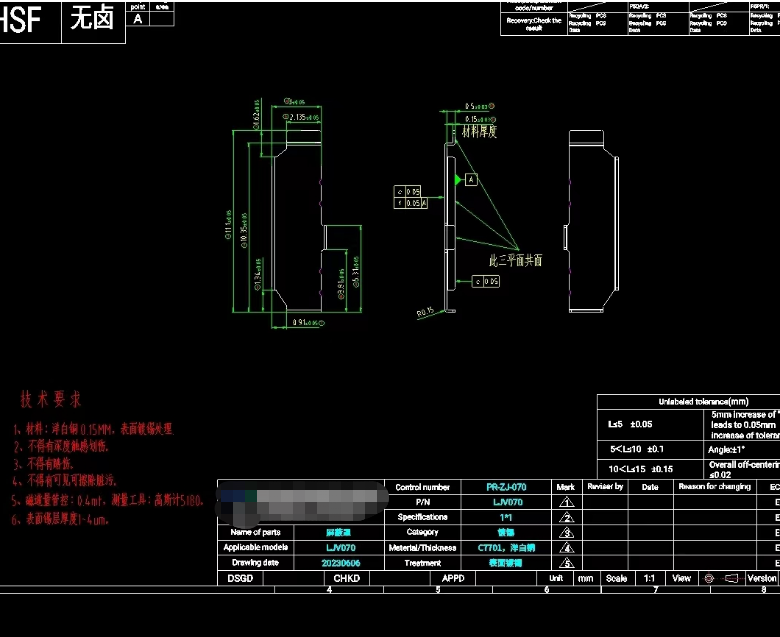Select the R0.15 radius dimension
This screenshot has height=637, width=780.
point(426,313)
